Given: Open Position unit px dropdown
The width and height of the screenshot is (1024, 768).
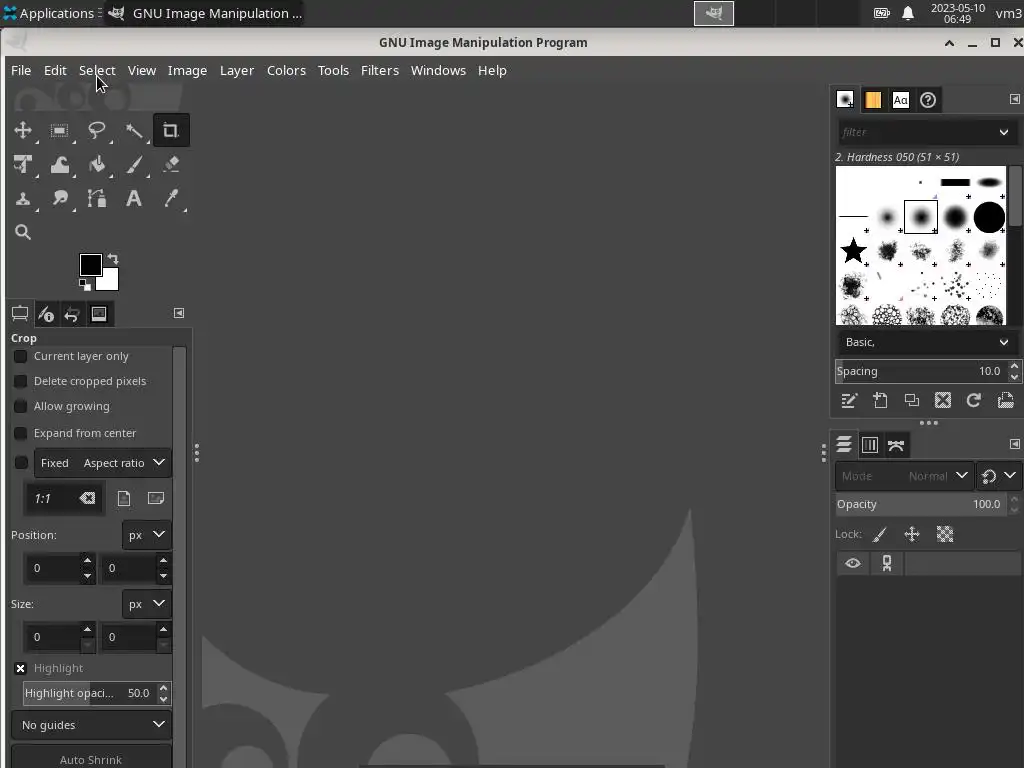Looking at the screenshot, I should tap(147, 535).
